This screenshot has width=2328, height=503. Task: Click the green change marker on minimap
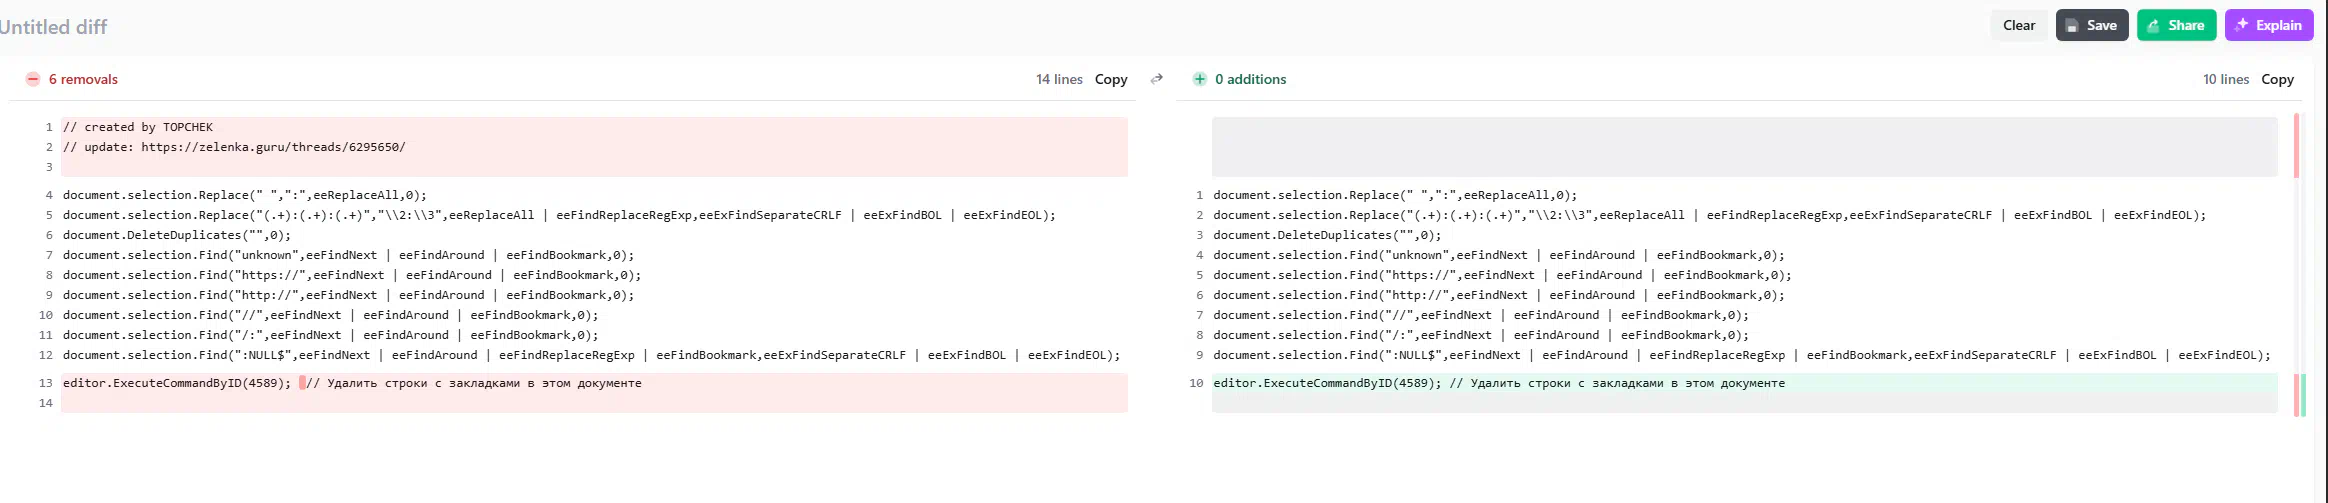(x=2303, y=395)
